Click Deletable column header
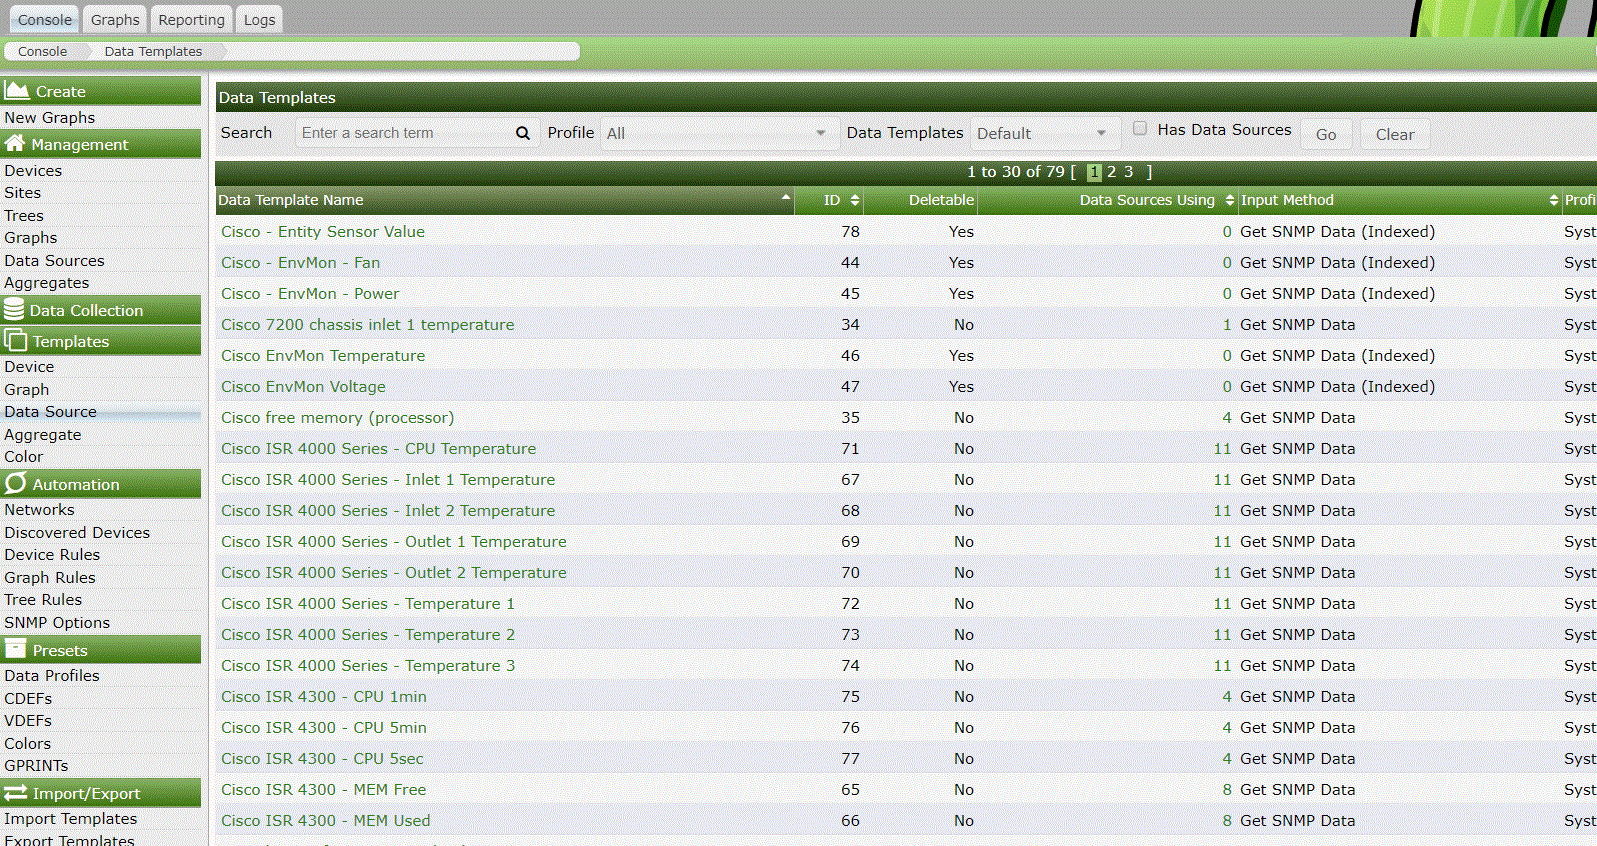Image resolution: width=1597 pixels, height=846 pixels. click(x=941, y=200)
